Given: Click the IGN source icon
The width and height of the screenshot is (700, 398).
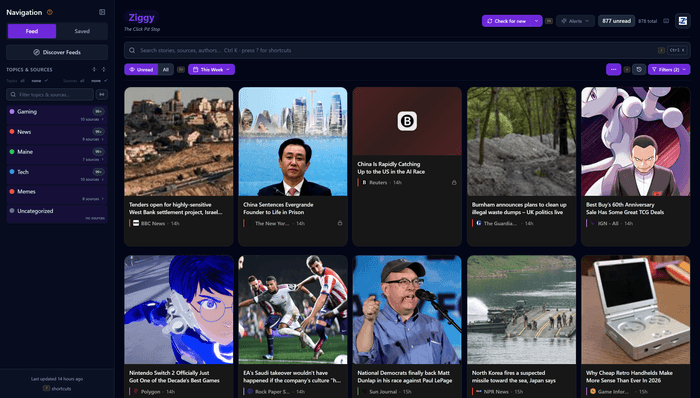Looking at the screenshot, I should [593, 223].
